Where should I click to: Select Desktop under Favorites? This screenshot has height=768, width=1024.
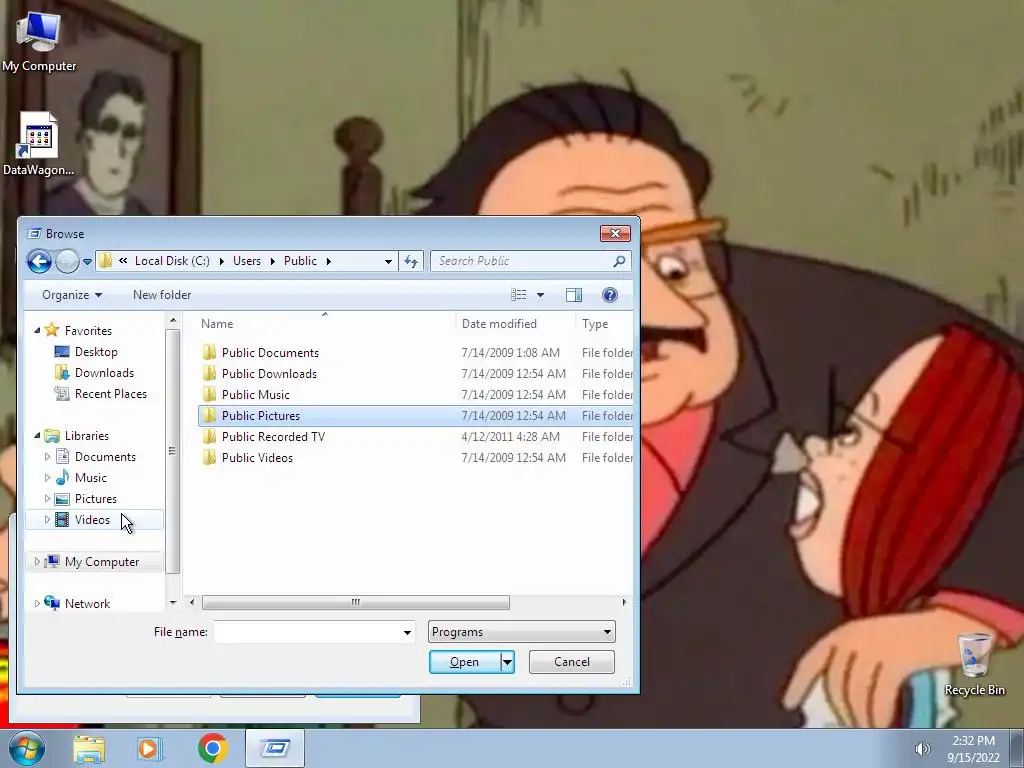tap(96, 352)
